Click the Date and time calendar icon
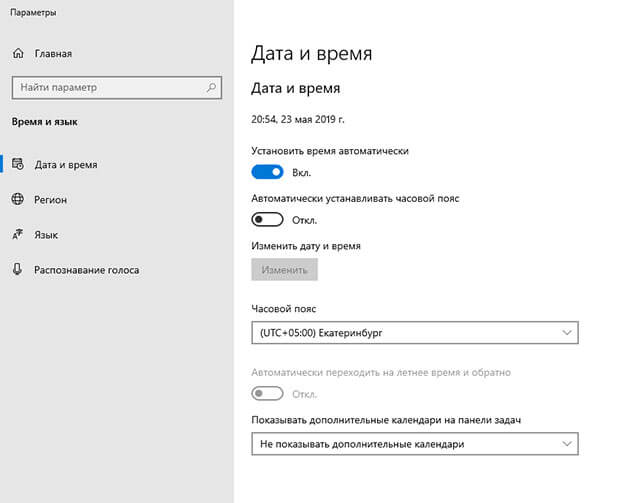630x503 pixels. point(18,164)
